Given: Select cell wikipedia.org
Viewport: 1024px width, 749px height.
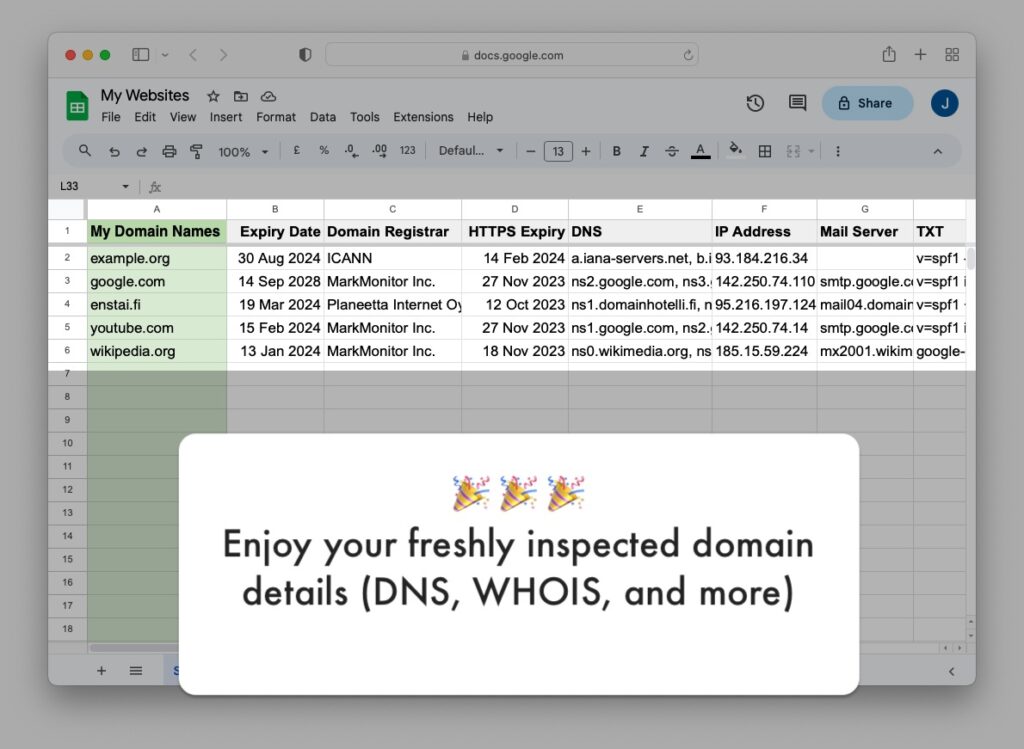Looking at the screenshot, I should (157, 351).
